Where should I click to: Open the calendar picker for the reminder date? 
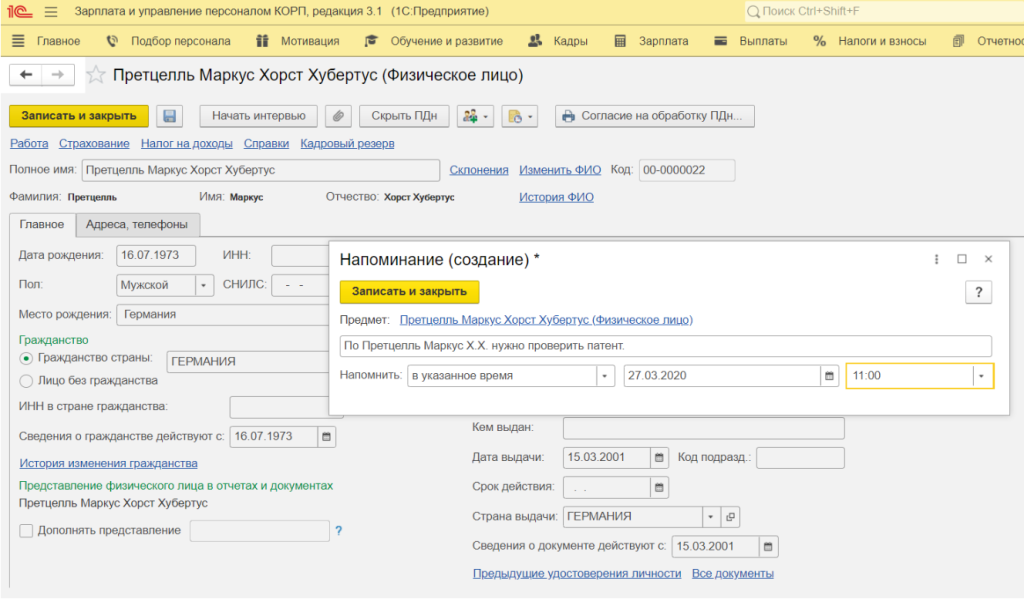(x=829, y=376)
